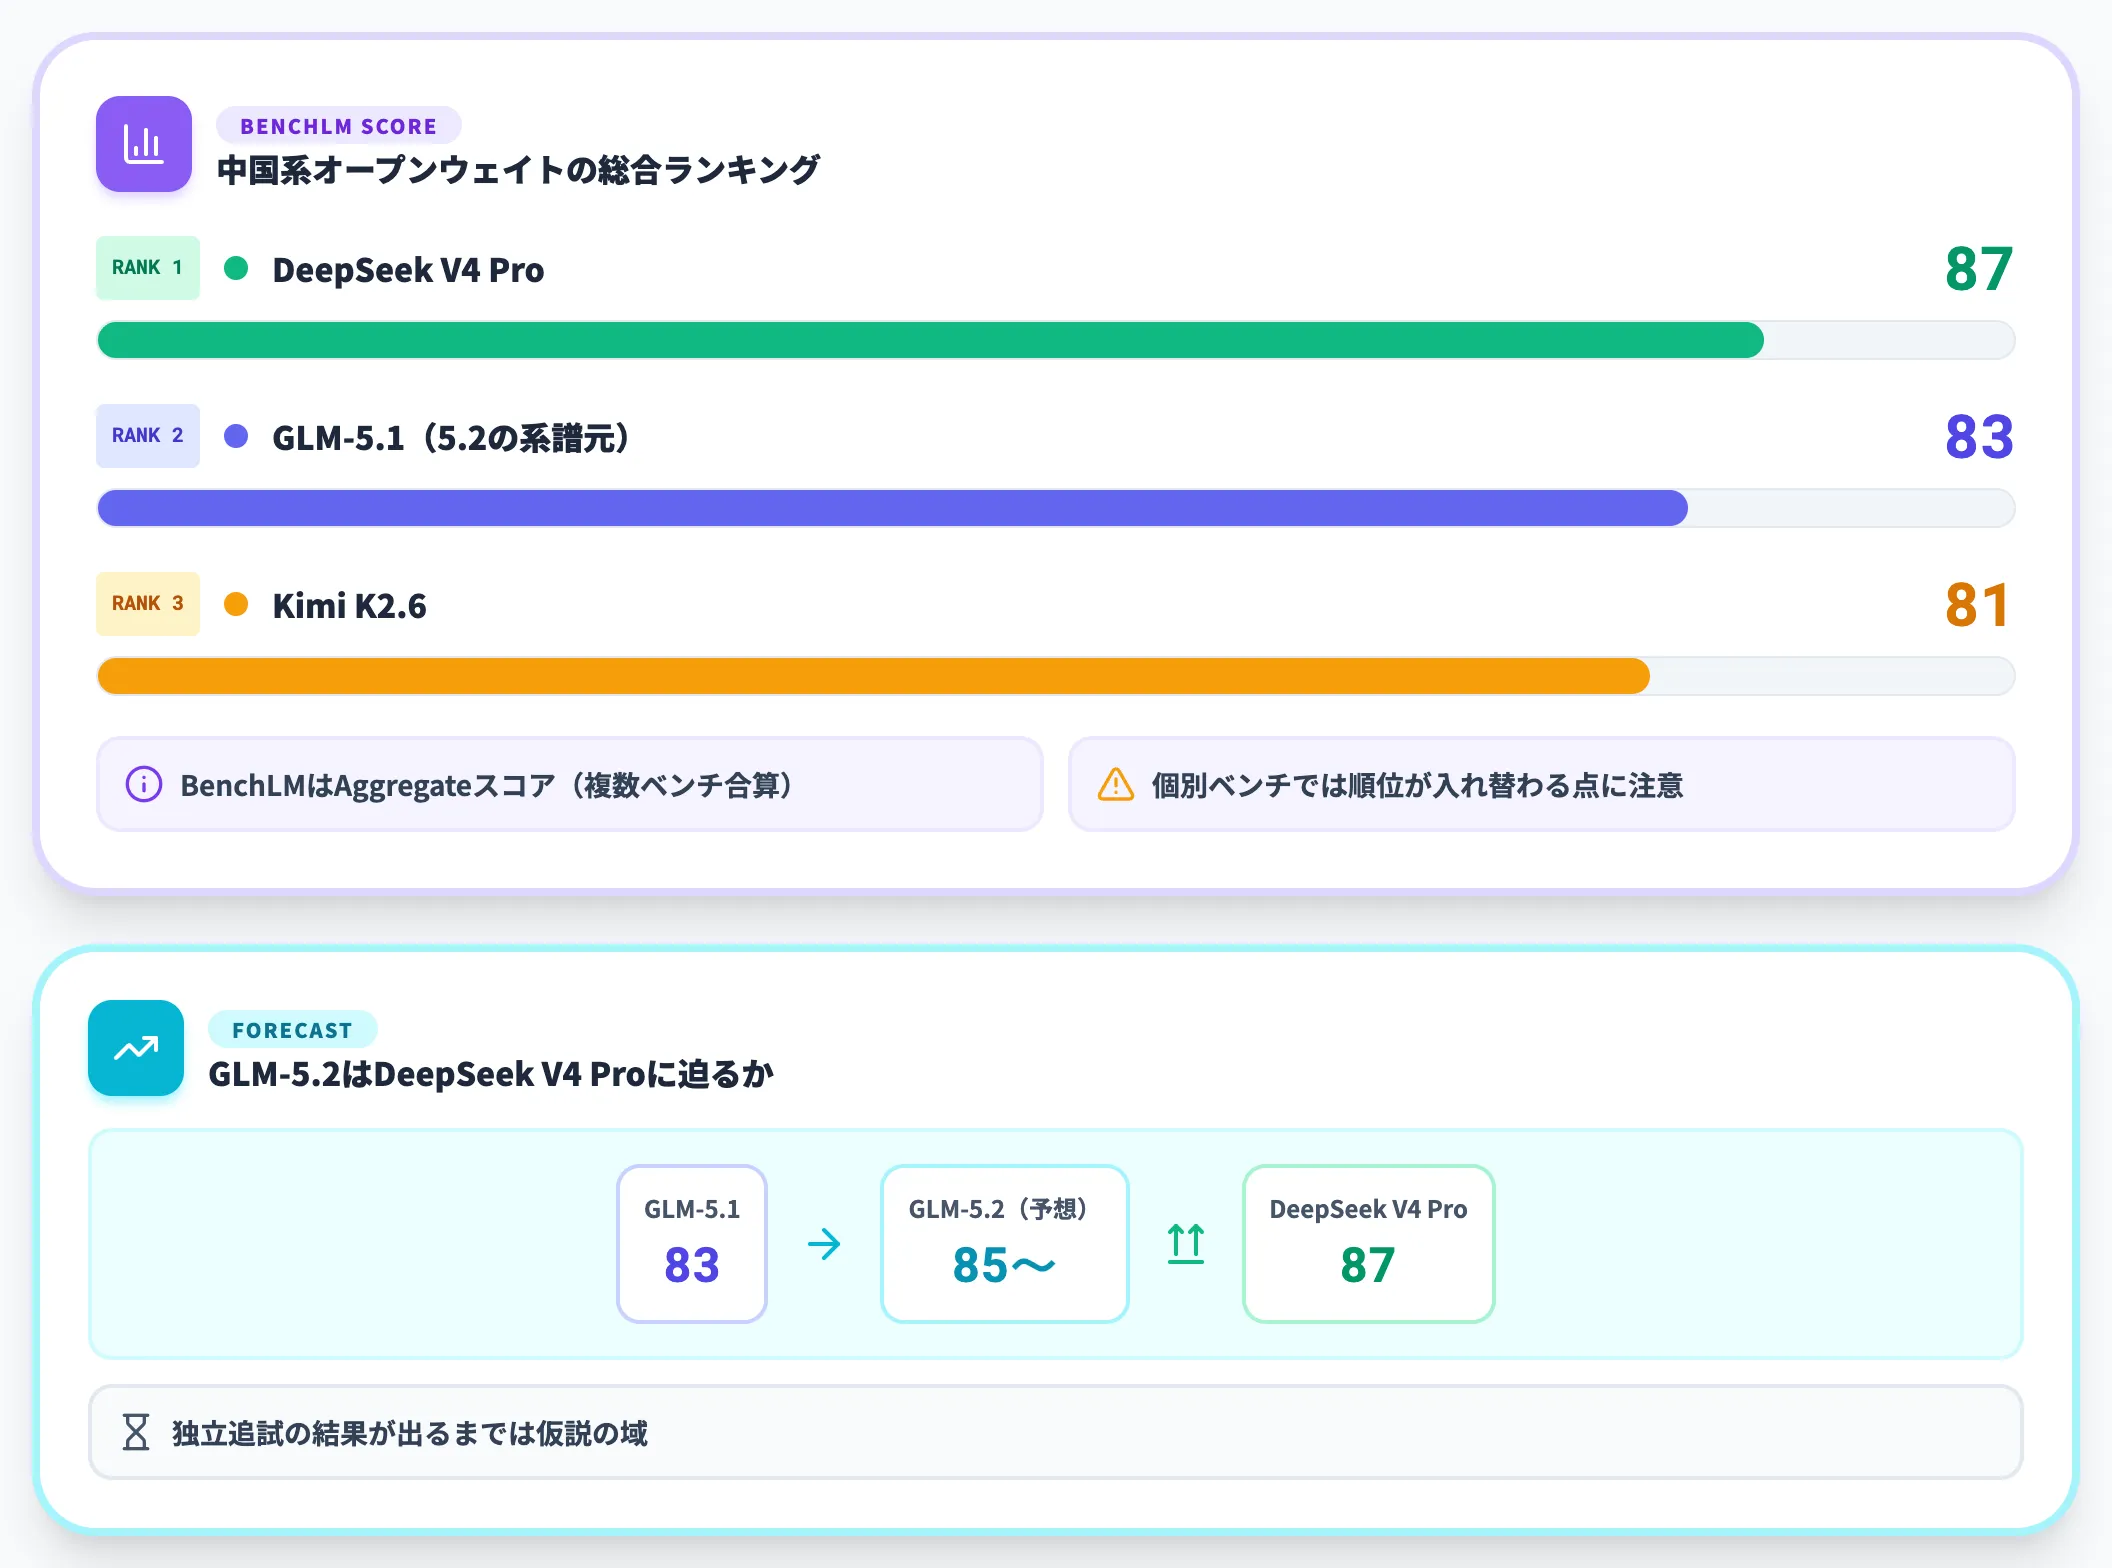Click the 中国系オープンウェイトの総合ランキング heading

[x=518, y=170]
